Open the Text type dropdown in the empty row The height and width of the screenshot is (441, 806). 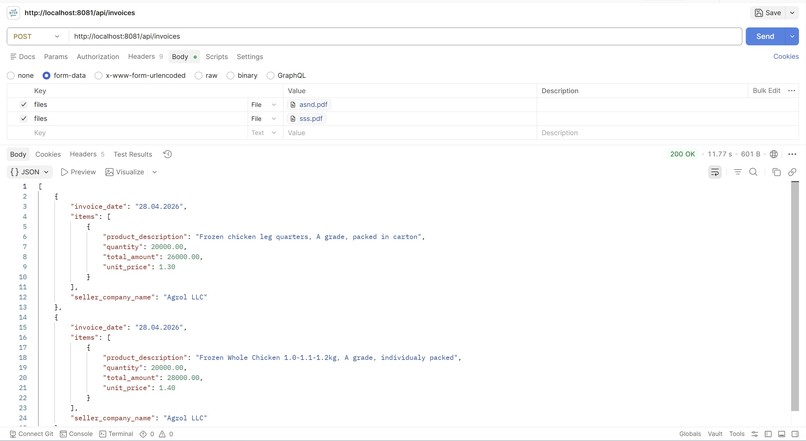[x=264, y=133]
